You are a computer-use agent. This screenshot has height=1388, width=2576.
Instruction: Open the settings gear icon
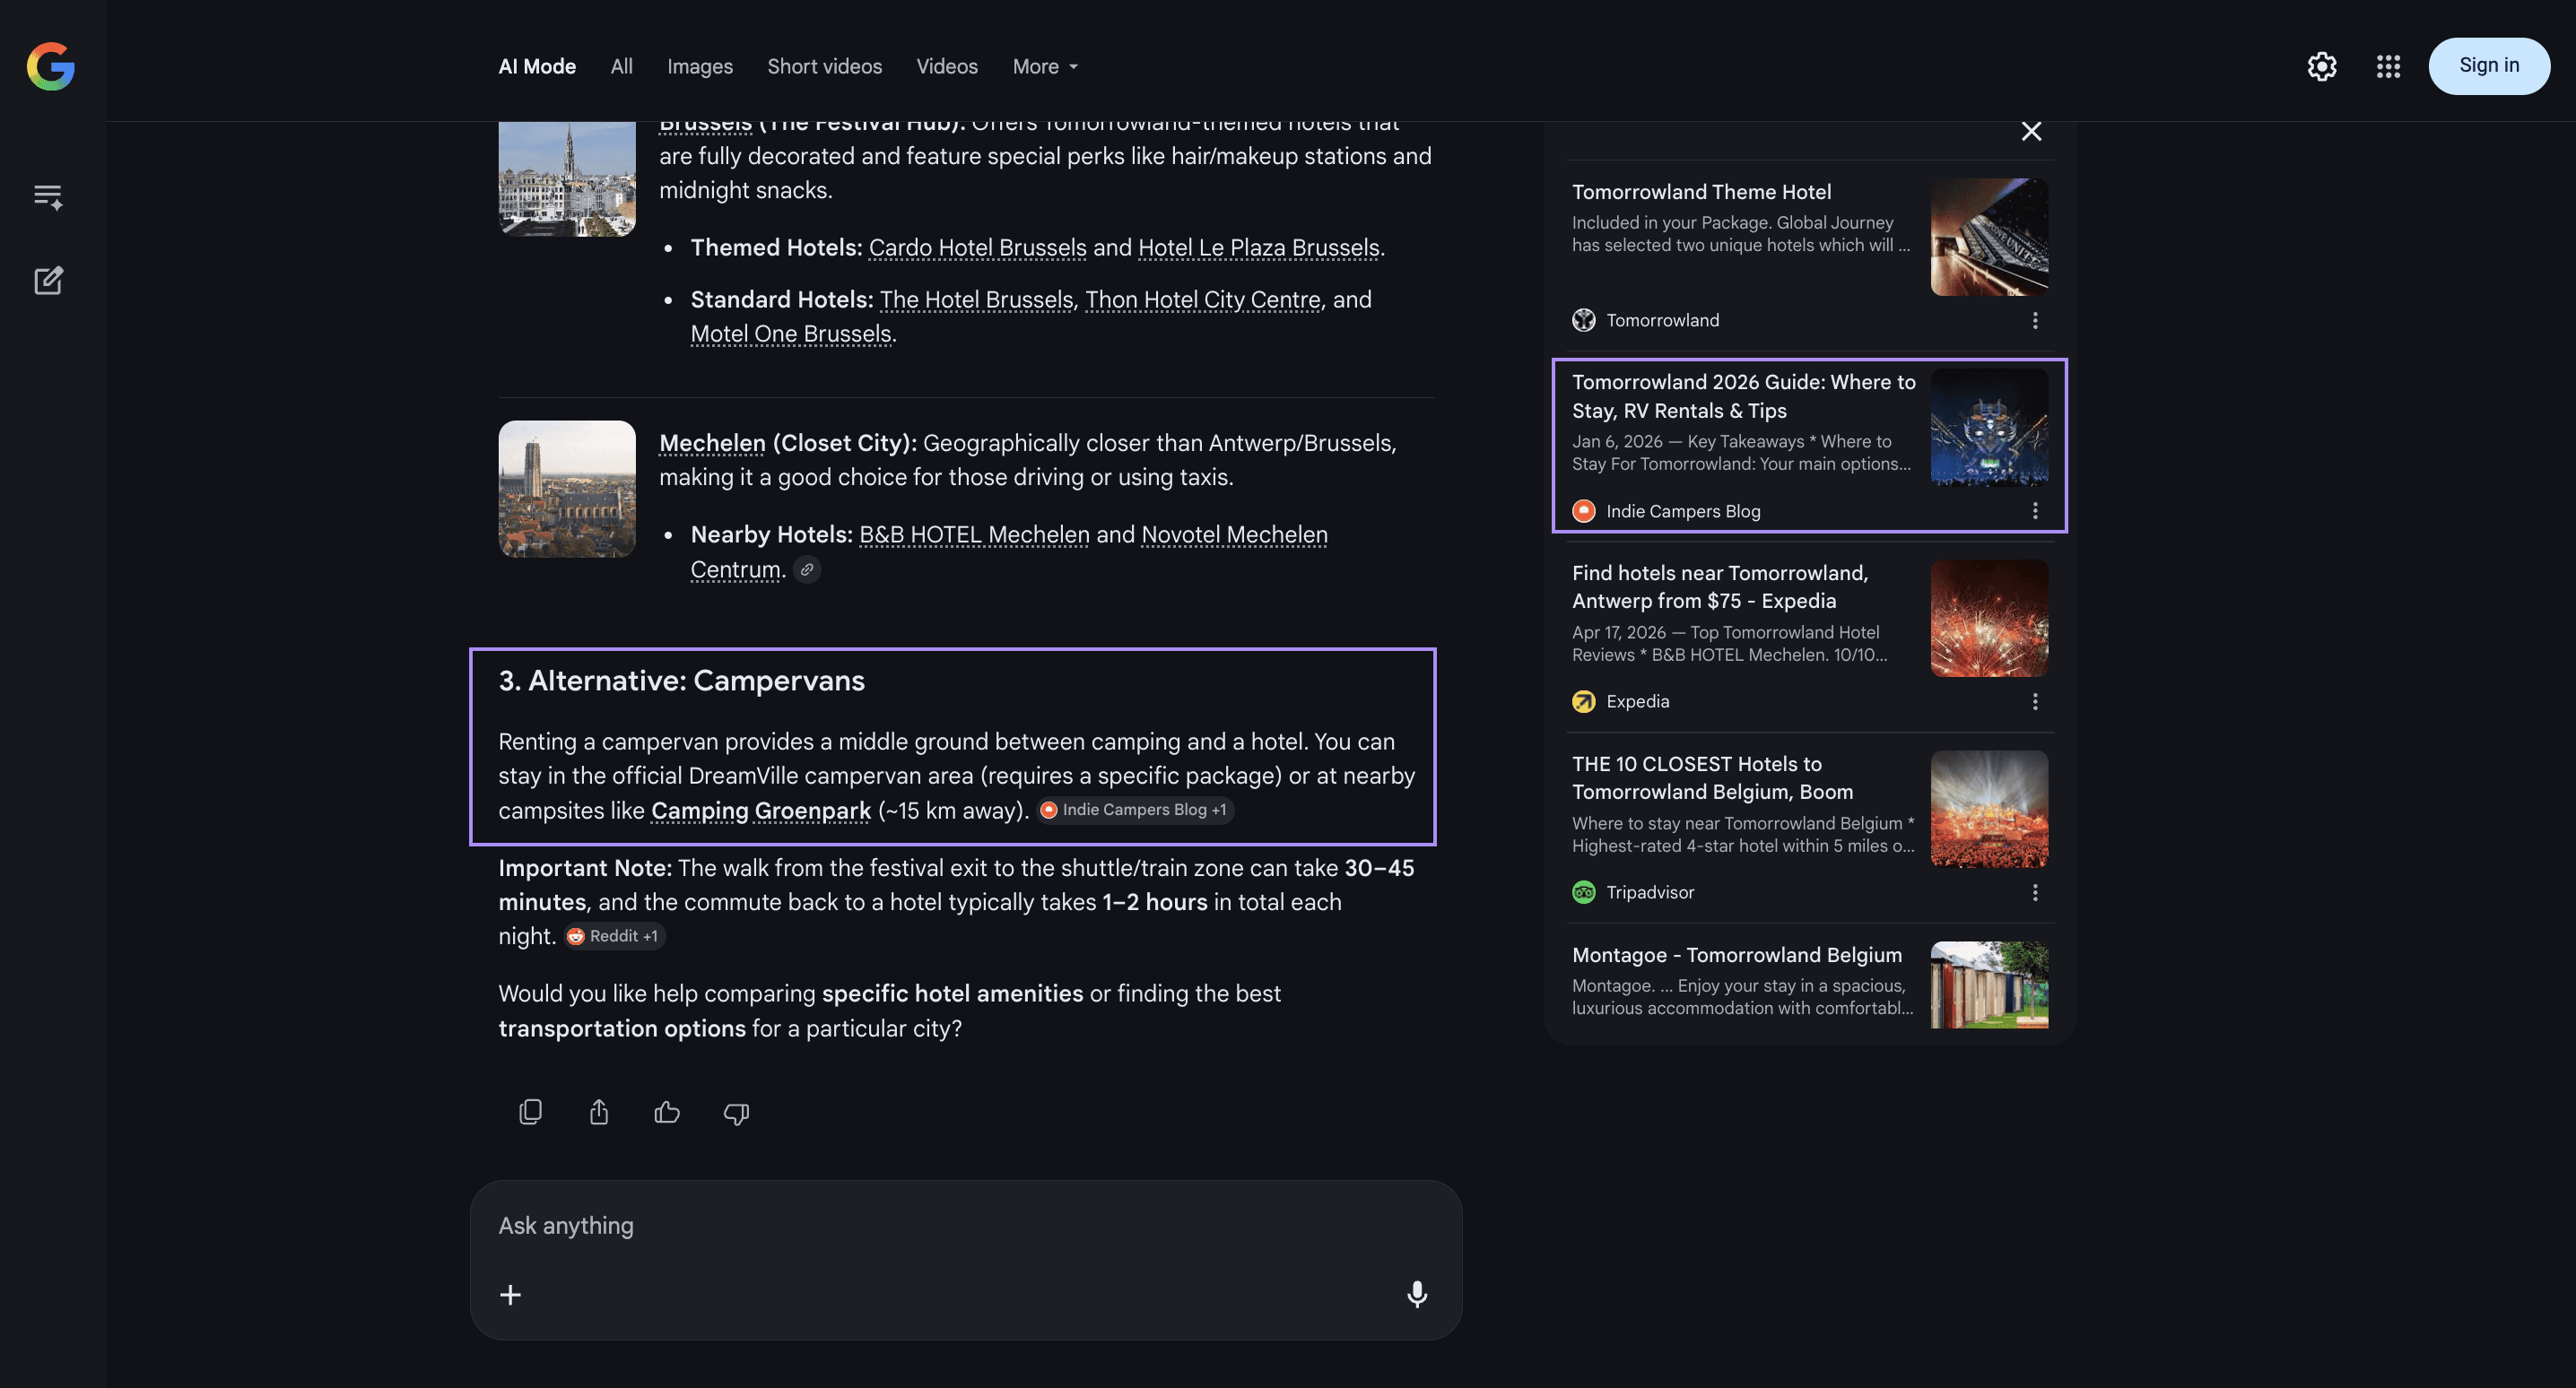(x=2321, y=66)
